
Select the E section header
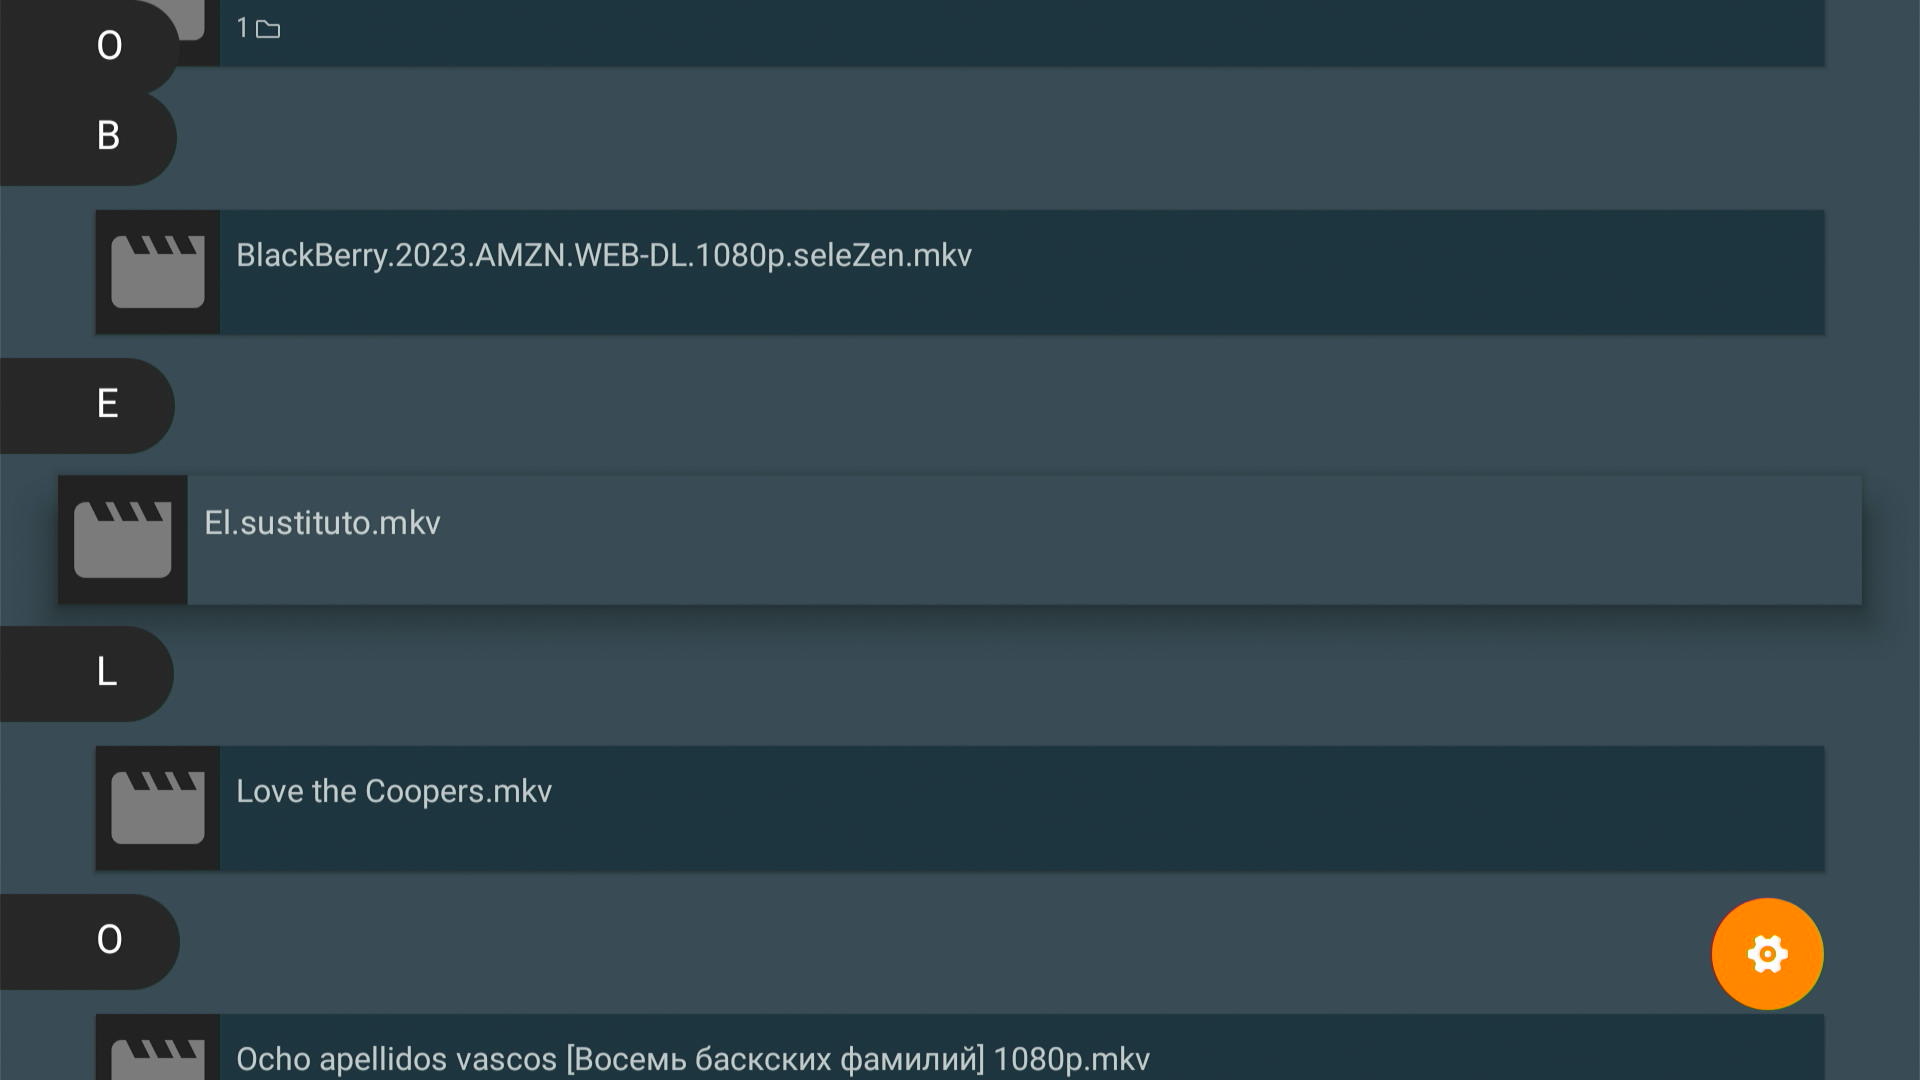pyautogui.click(x=107, y=404)
